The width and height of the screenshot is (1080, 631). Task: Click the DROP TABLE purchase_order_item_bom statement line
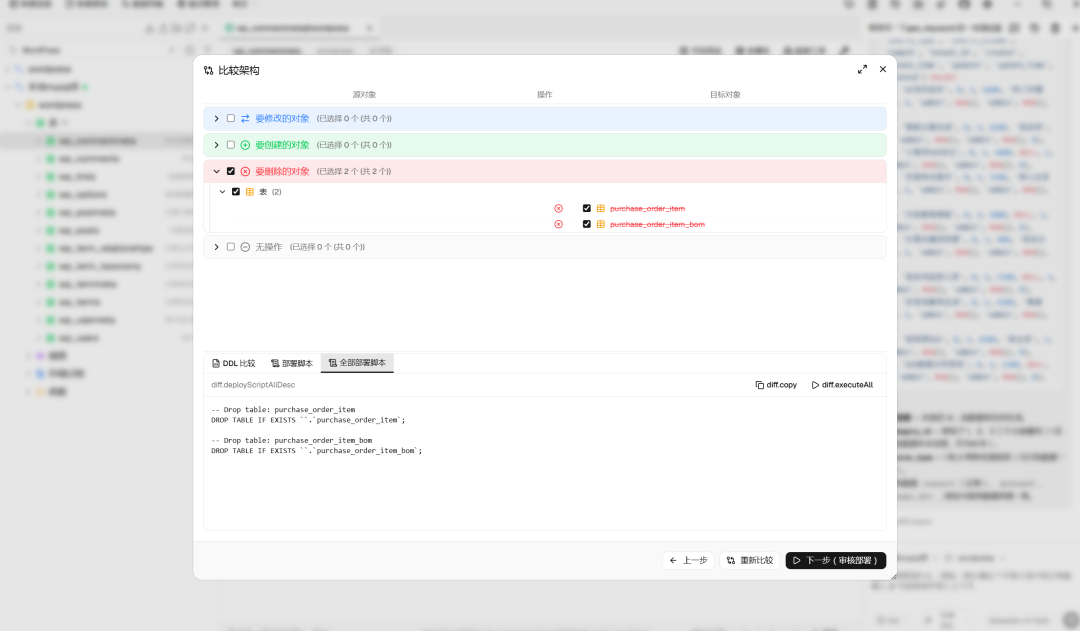coord(317,451)
